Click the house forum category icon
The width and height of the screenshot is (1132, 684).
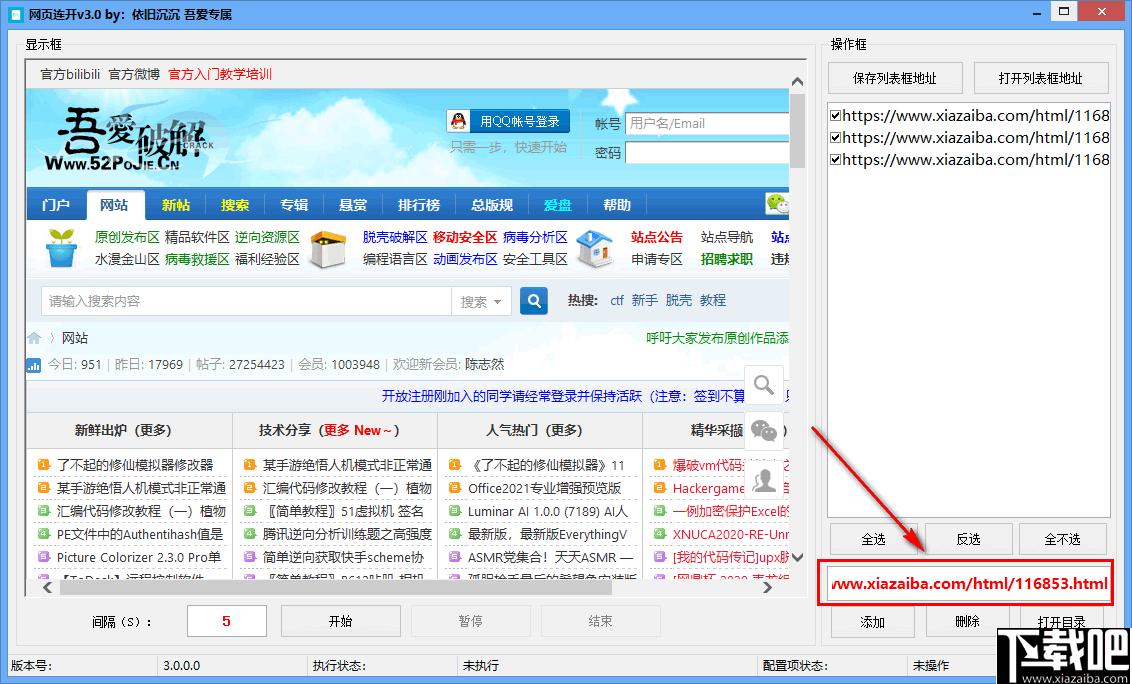[596, 248]
